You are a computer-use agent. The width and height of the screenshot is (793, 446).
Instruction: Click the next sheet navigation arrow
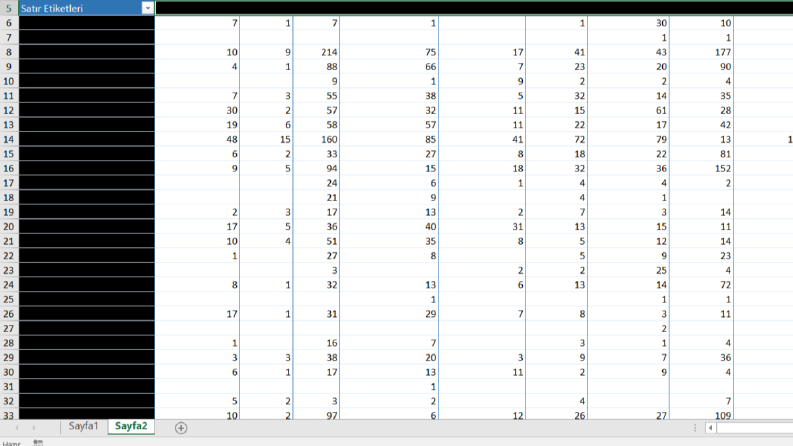pyautogui.click(x=34, y=428)
